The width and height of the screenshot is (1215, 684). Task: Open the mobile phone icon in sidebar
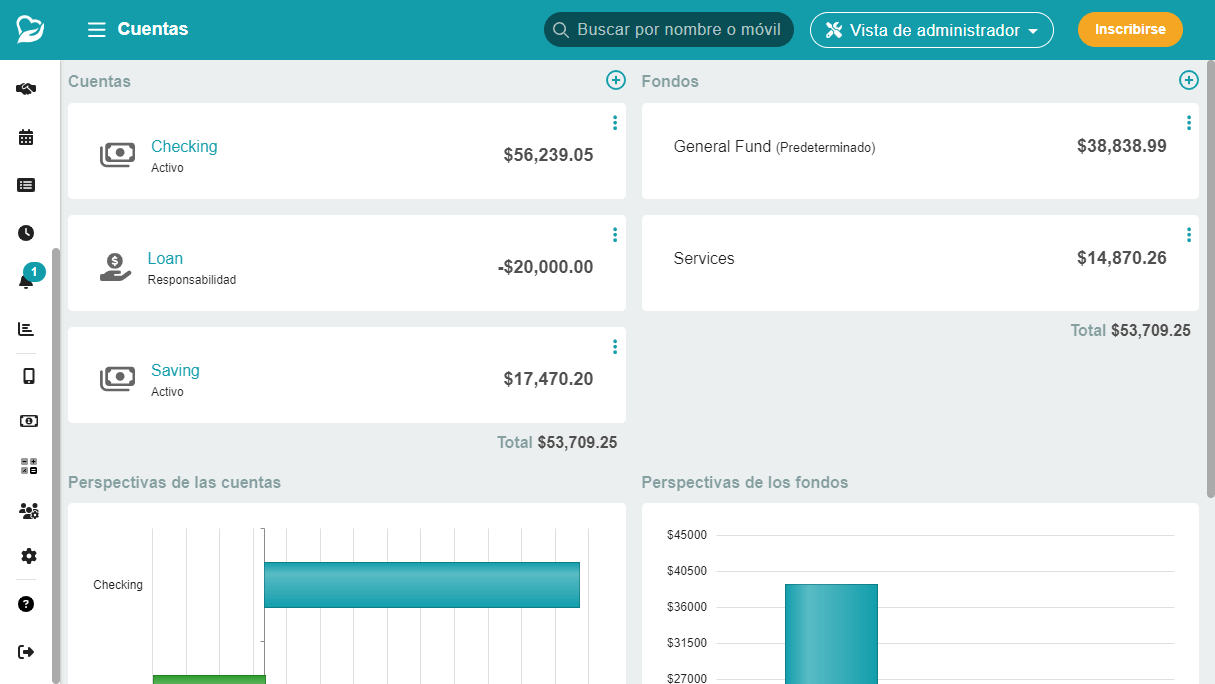28,376
